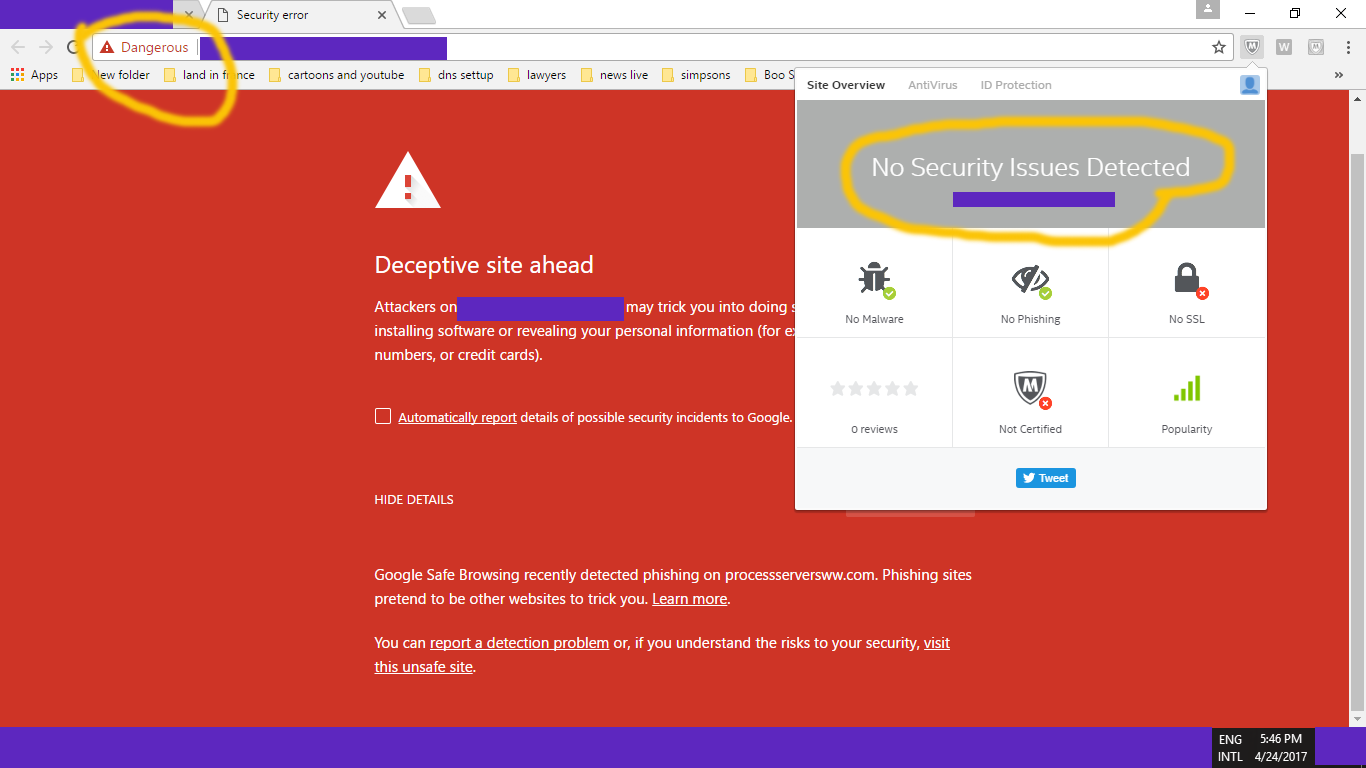Click the user account icon in WebAdvisor popup
The image size is (1366, 768).
[1249, 85]
